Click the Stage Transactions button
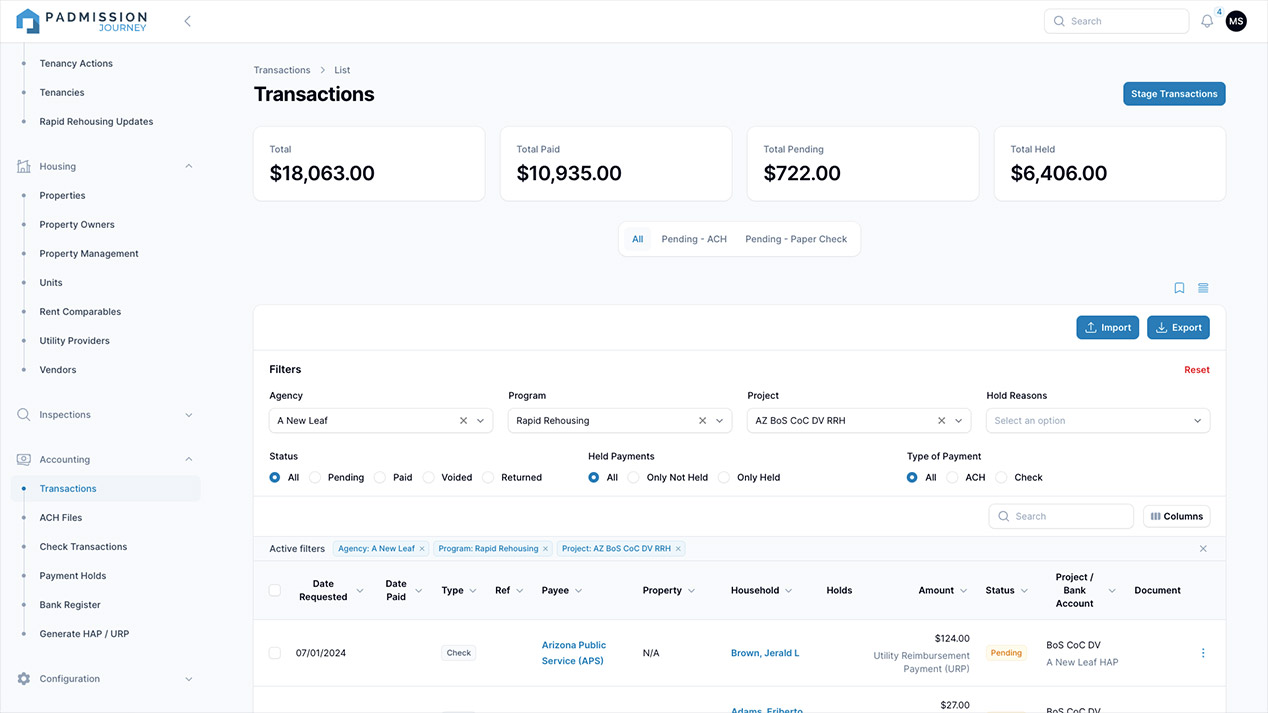Screen dimensions: 1268x713 pos(1174,94)
